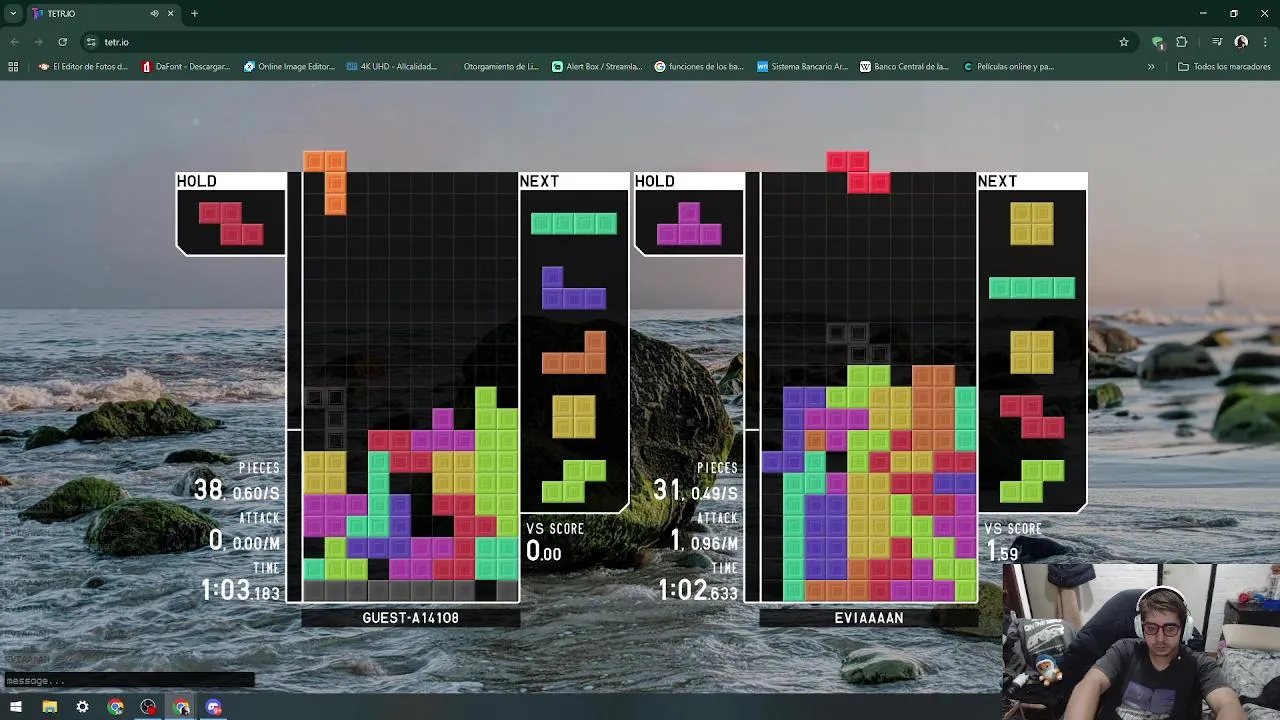Screen dimensions: 1280x720
Task: Expand the hidden bookmarks overflow chevron
Action: 1151,67
